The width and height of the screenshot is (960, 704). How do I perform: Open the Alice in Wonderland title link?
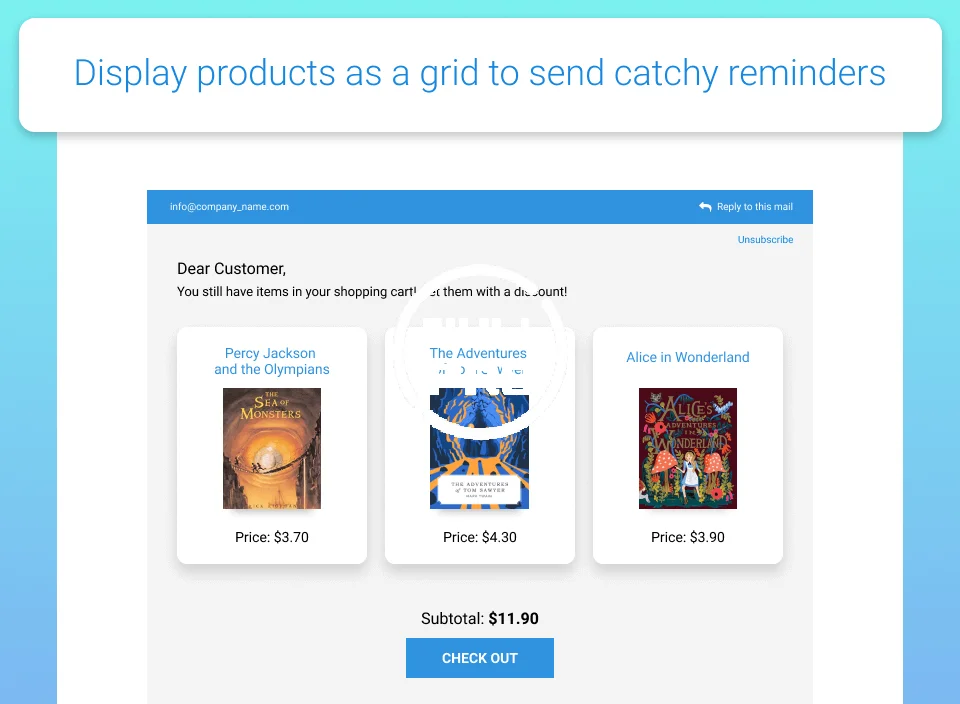[x=688, y=357]
